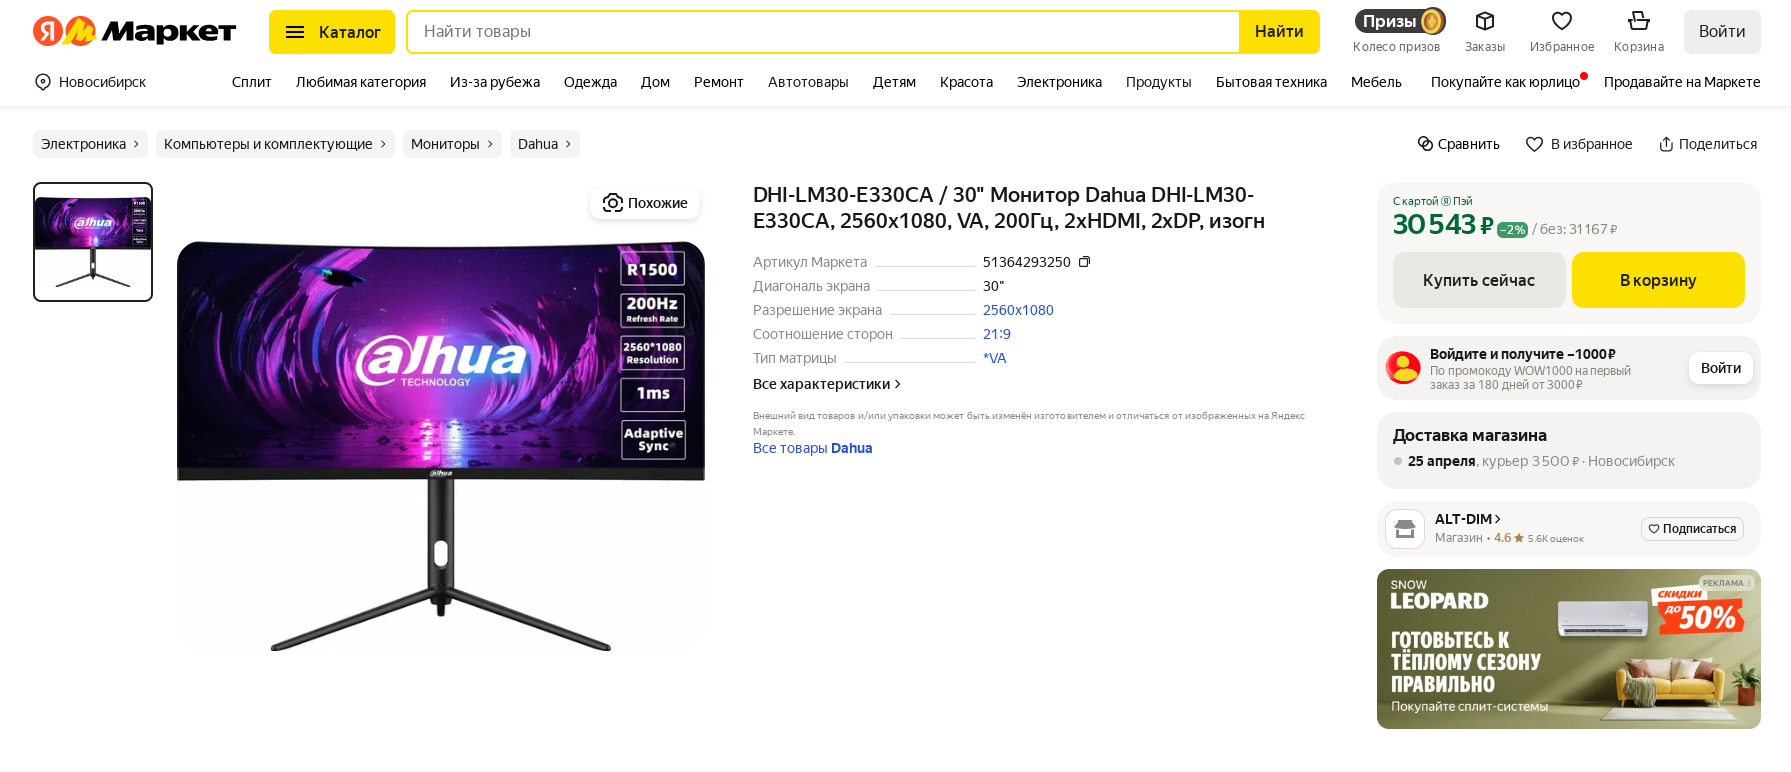Add the monitor to В избранное

(1579, 144)
